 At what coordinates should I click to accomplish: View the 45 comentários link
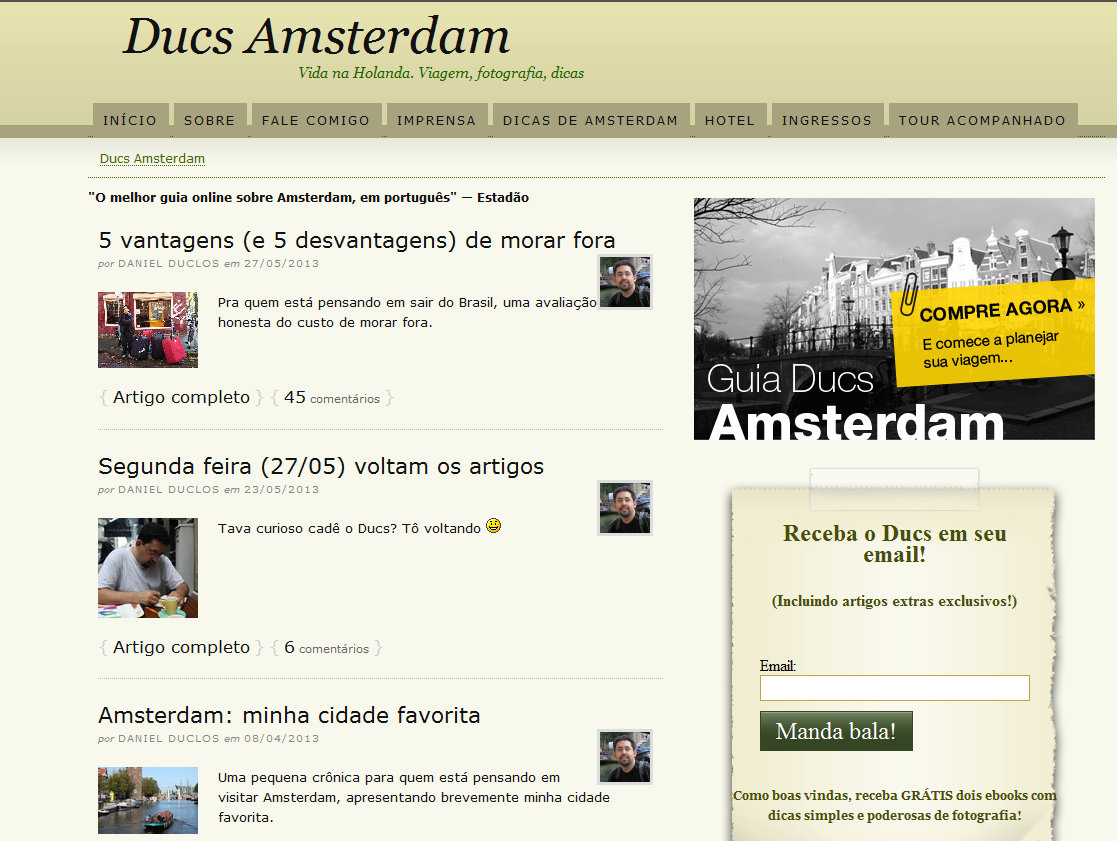coord(332,398)
